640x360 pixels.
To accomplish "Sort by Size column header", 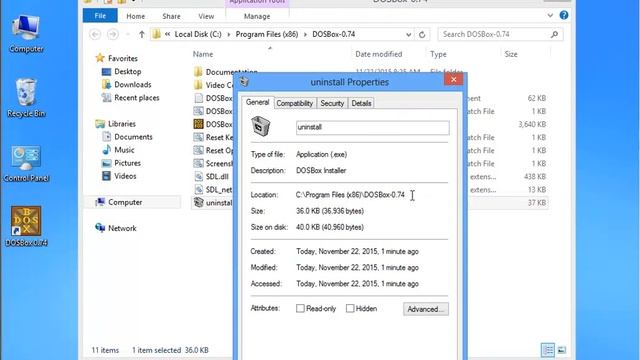I will coord(511,54).
